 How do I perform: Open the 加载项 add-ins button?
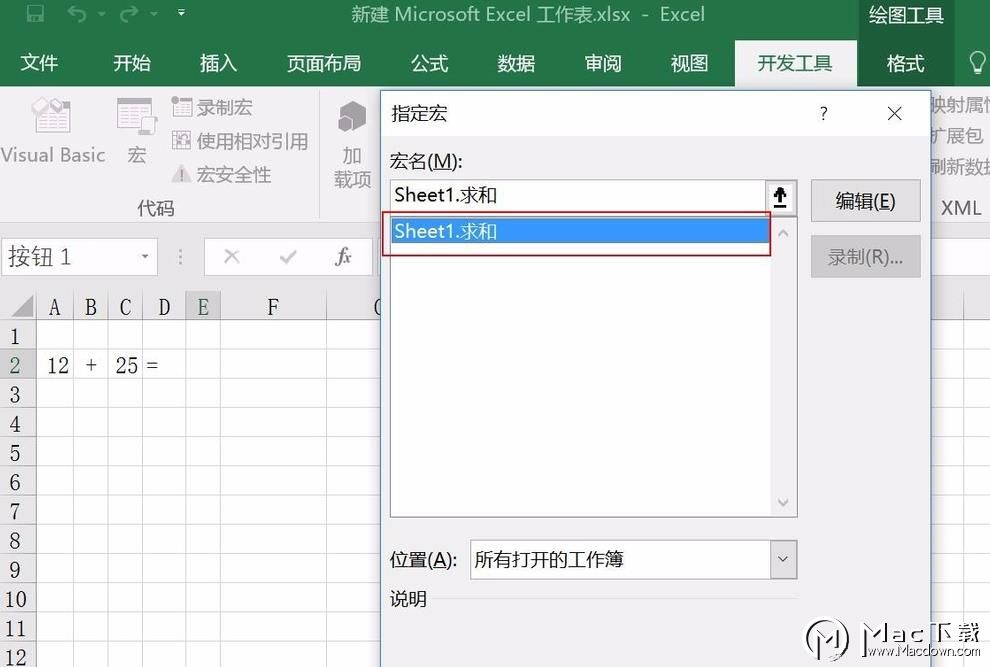(x=352, y=144)
